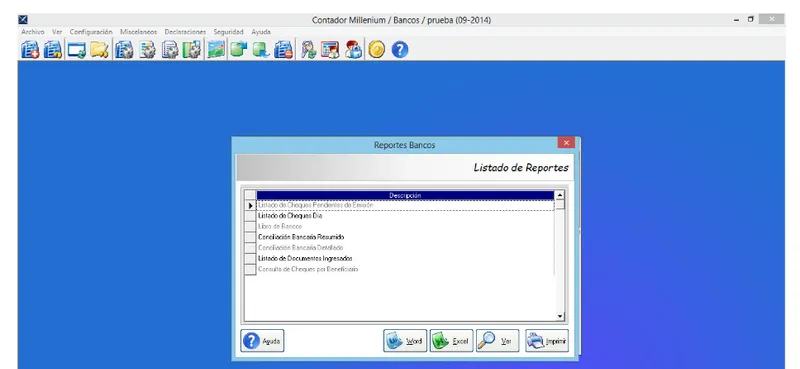Open the Ayuda menu
800x369 pixels.
point(261,32)
